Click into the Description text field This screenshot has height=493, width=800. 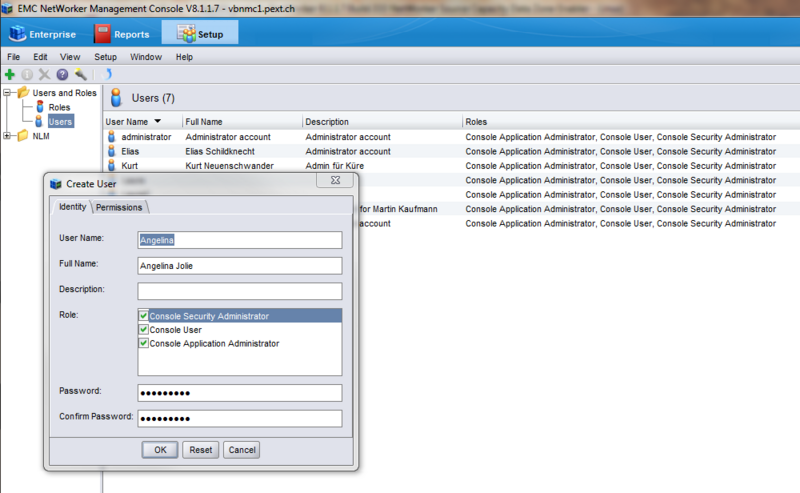[240, 291]
